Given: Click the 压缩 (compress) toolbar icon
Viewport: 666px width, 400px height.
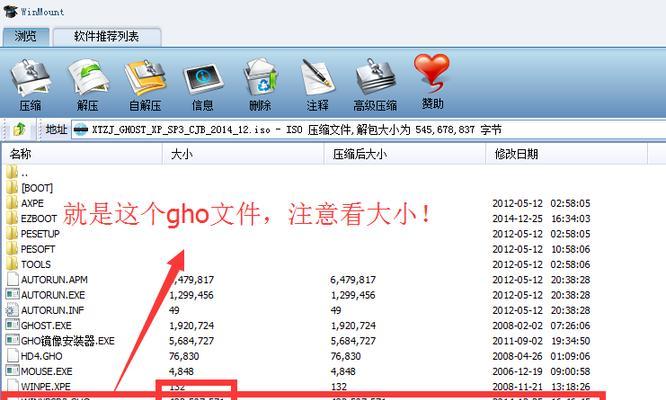Looking at the screenshot, I should coord(30,78).
